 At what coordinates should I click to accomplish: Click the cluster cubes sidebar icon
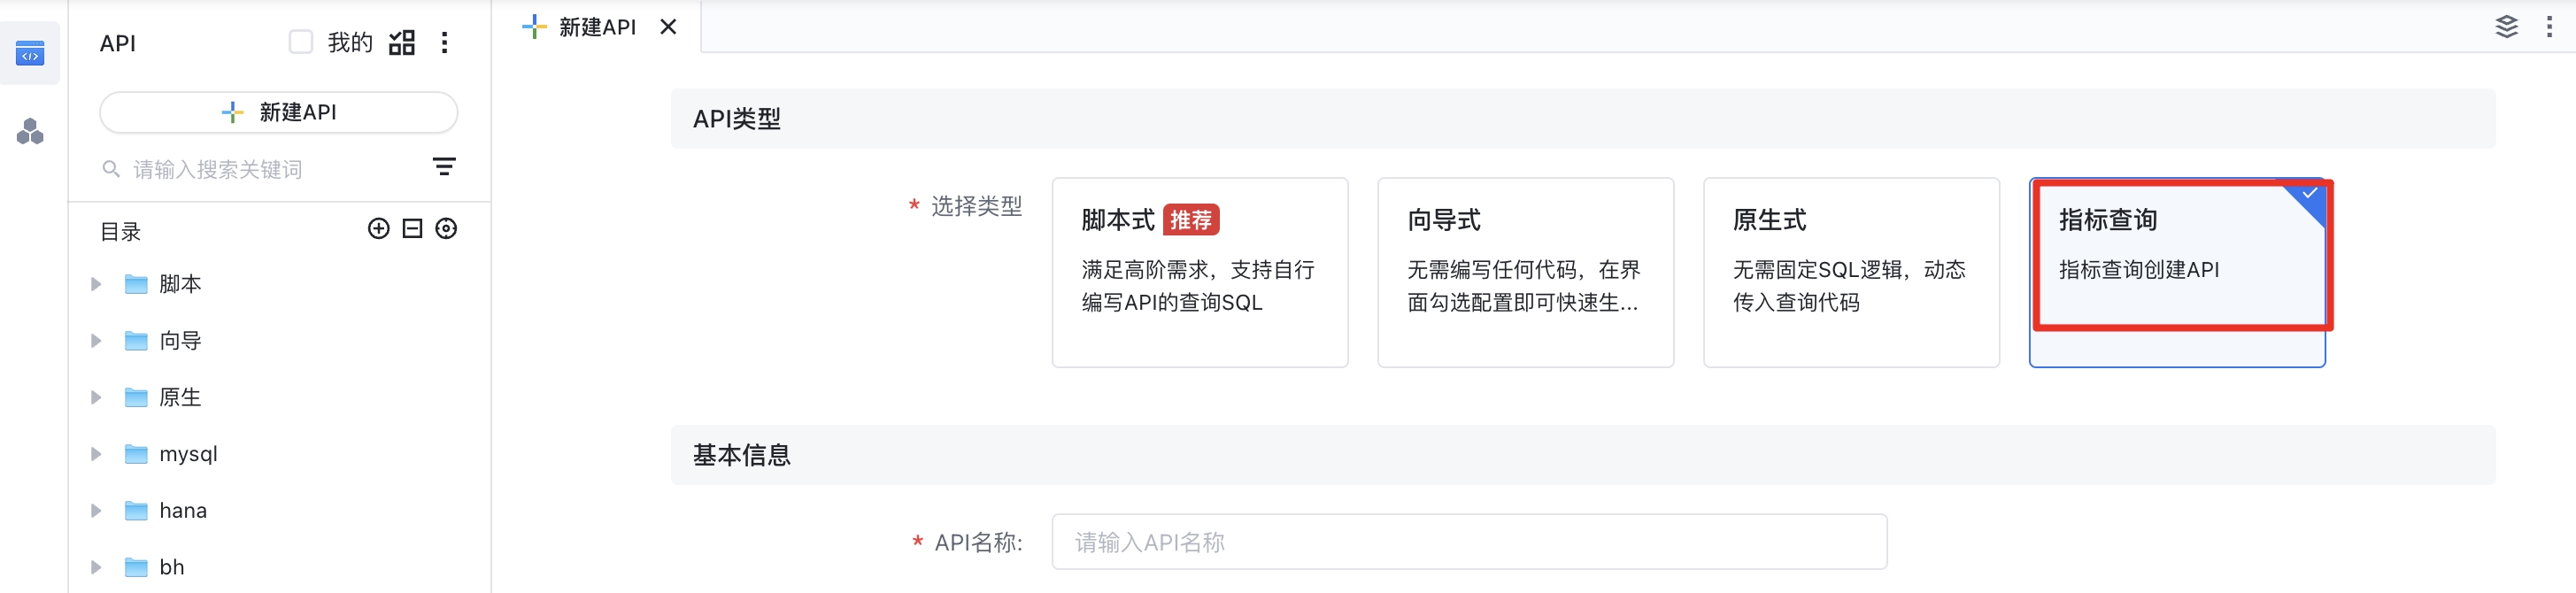click(30, 132)
